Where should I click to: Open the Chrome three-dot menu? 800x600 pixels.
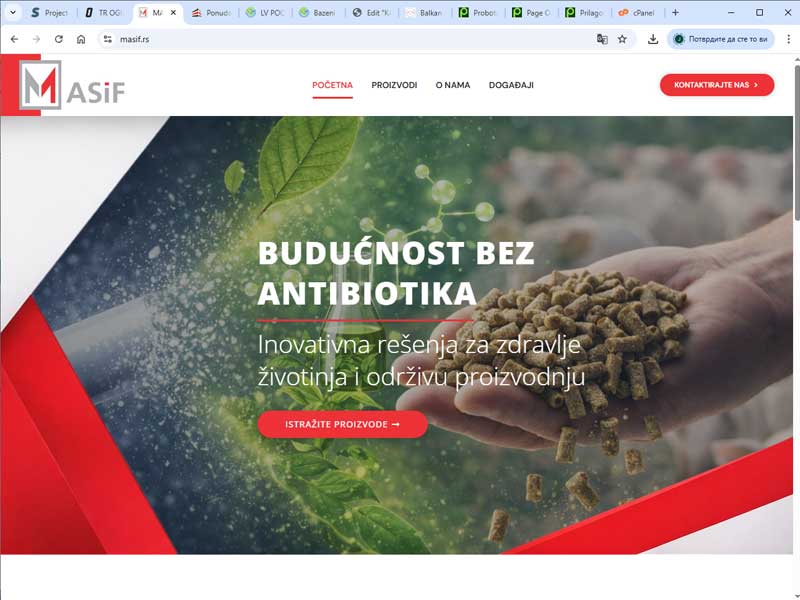coord(788,39)
